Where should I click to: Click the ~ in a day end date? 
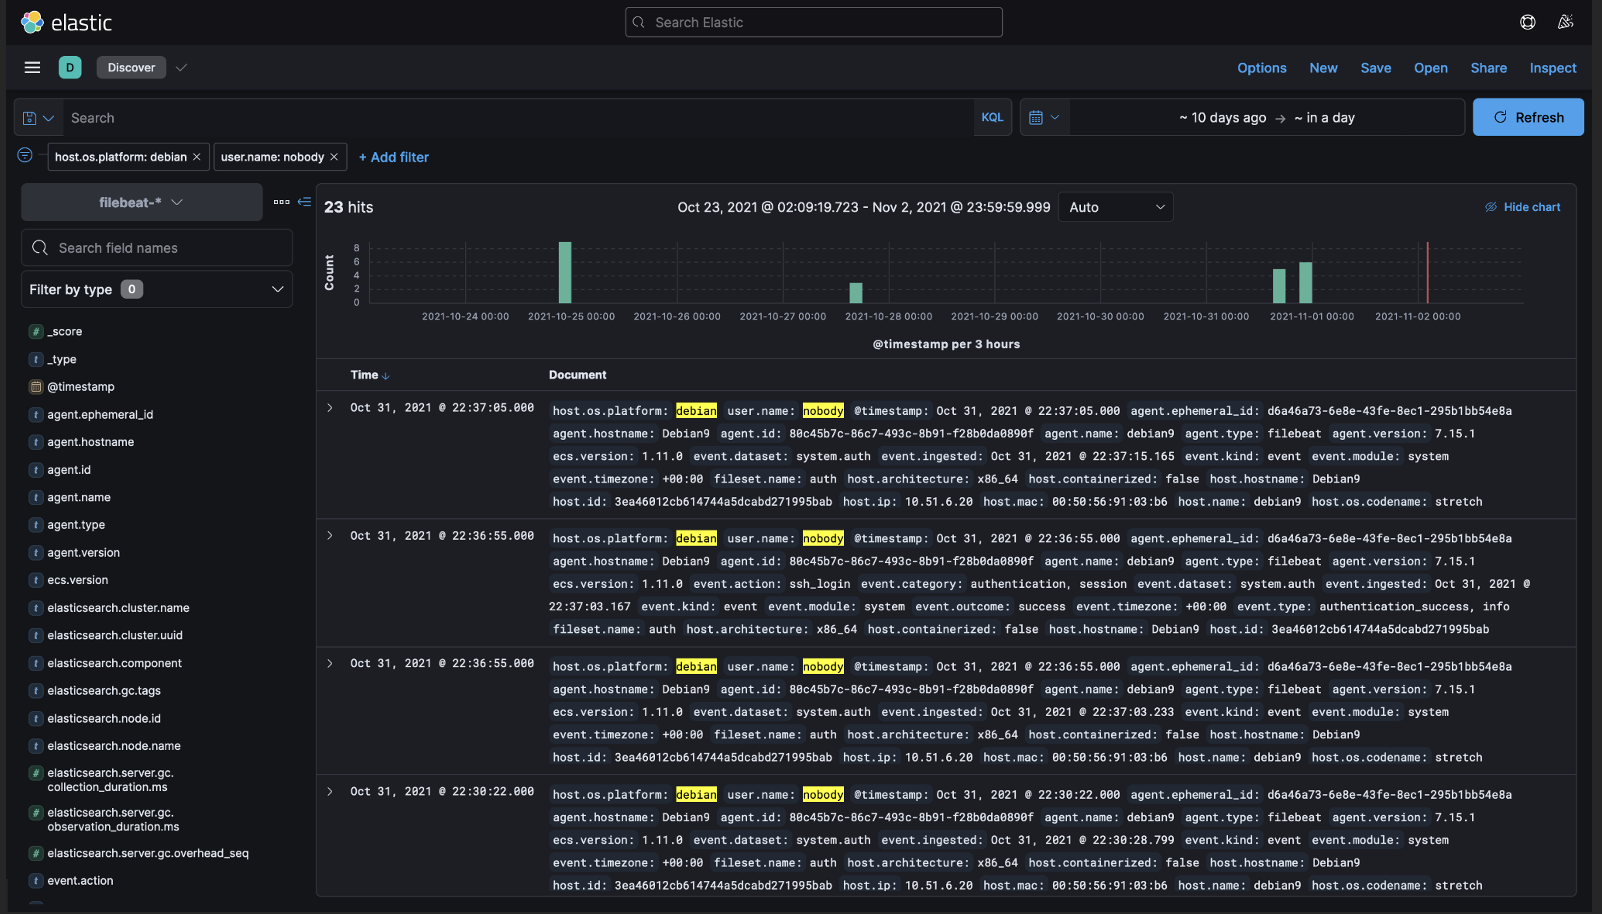pyautogui.click(x=1324, y=118)
